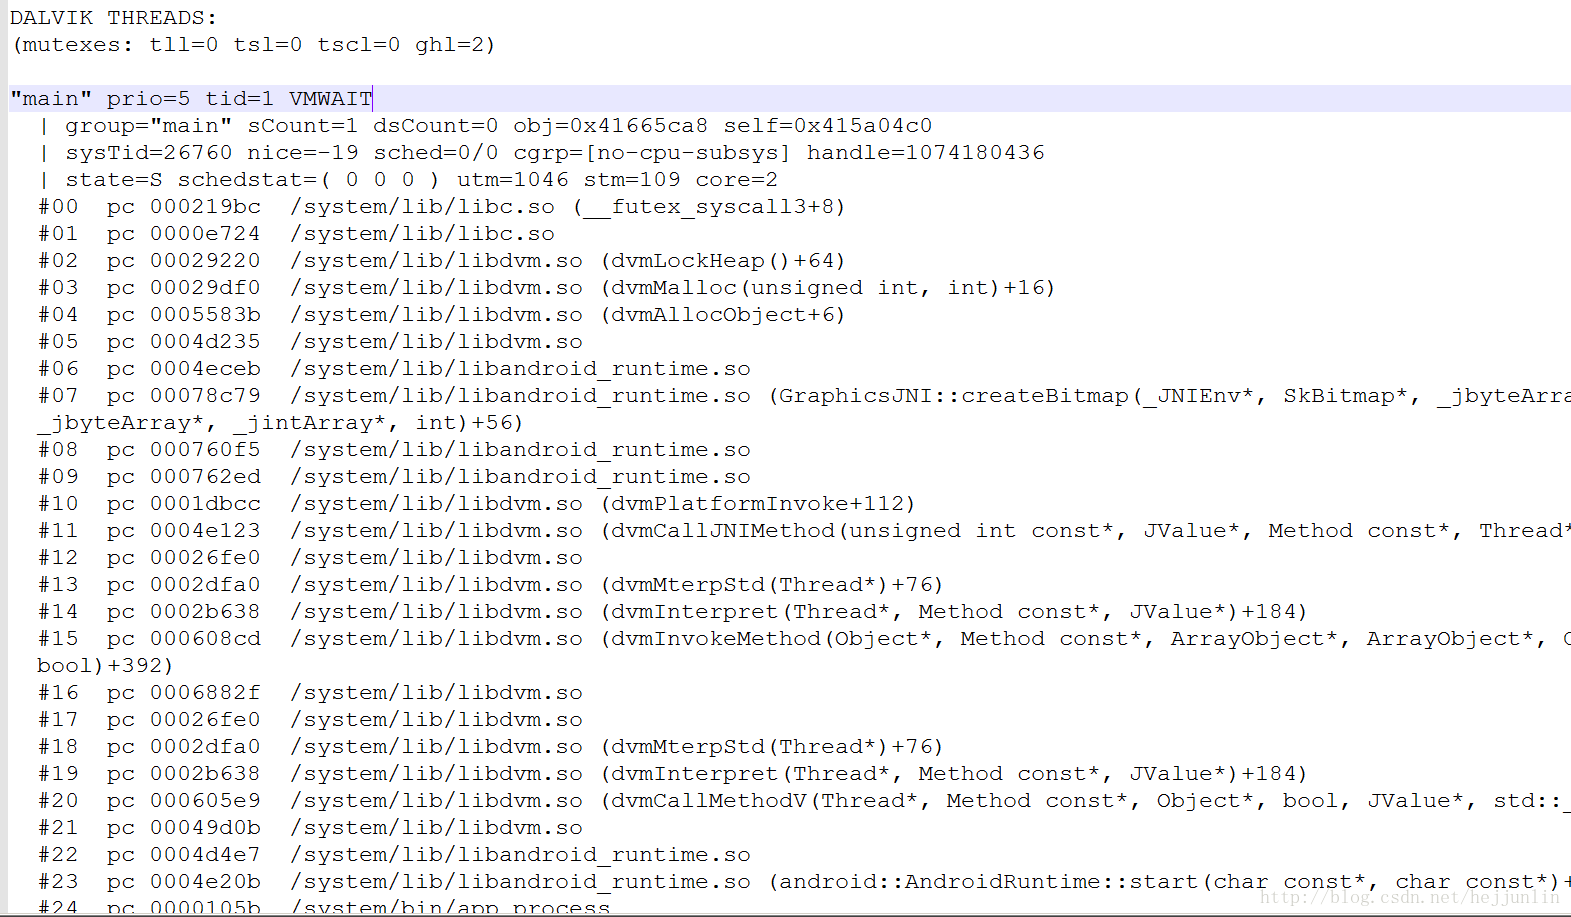Image resolution: width=1571 pixels, height=917 pixels.
Task: Select frame #08 pc 000760f5
Action: click(x=394, y=450)
